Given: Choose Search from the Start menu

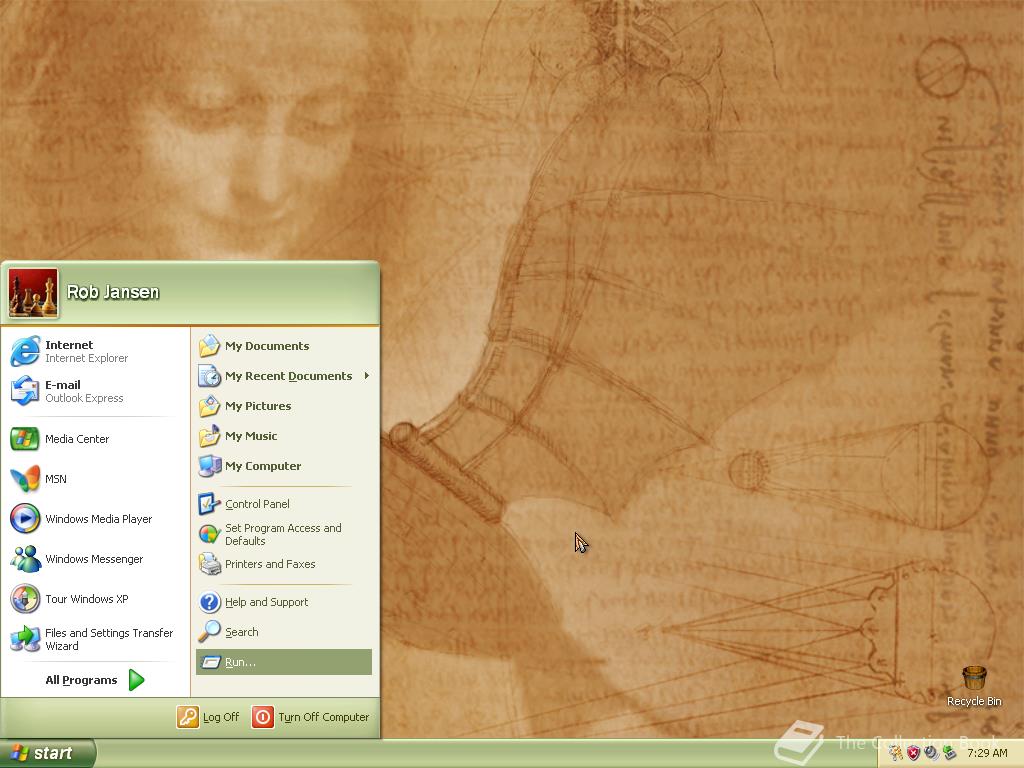Looking at the screenshot, I should (284, 632).
